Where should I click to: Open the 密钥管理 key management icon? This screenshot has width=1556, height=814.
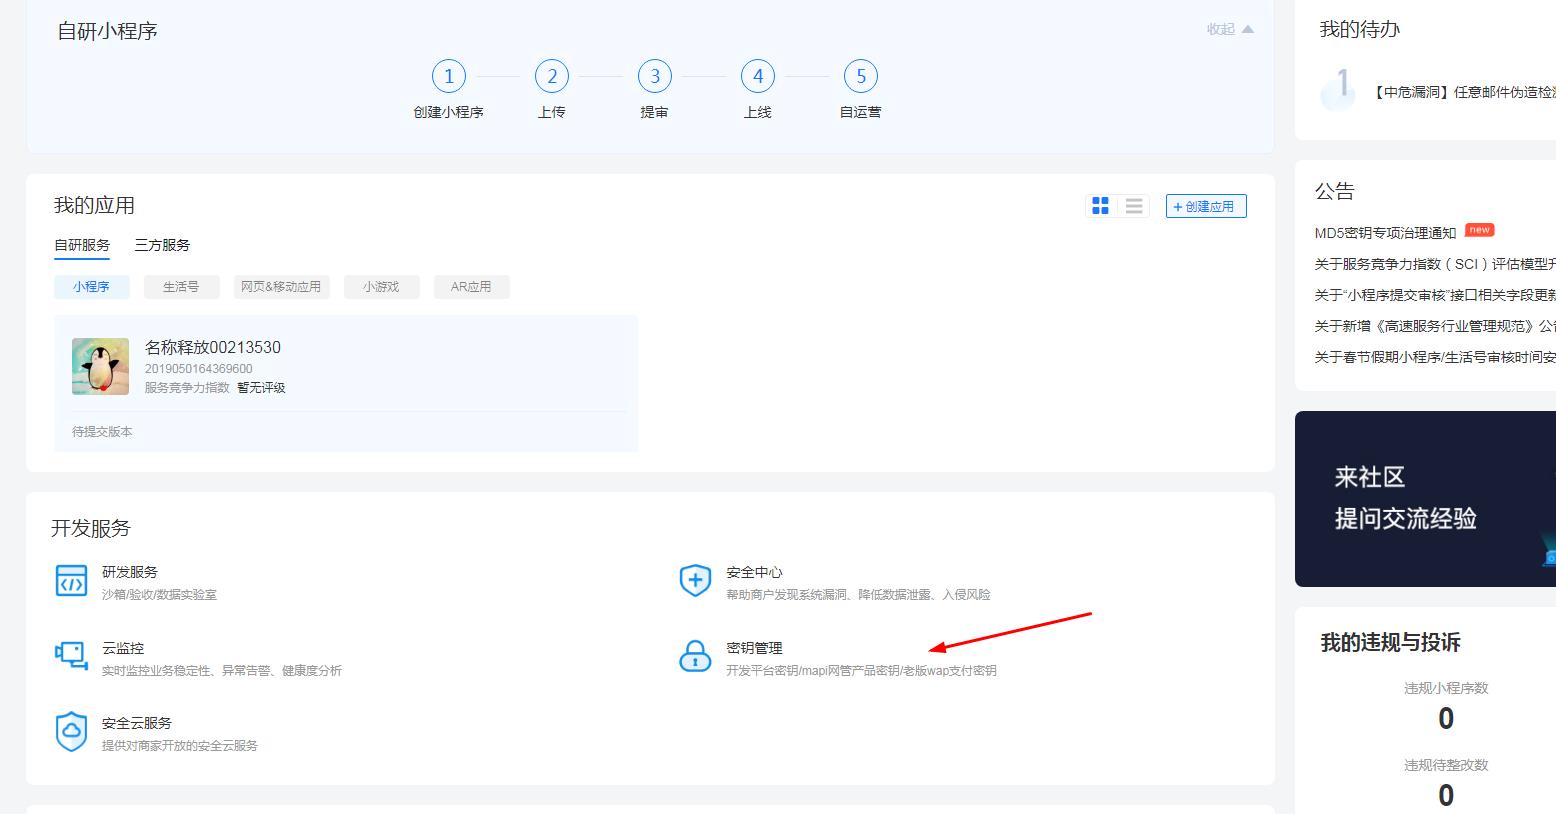[x=695, y=657]
